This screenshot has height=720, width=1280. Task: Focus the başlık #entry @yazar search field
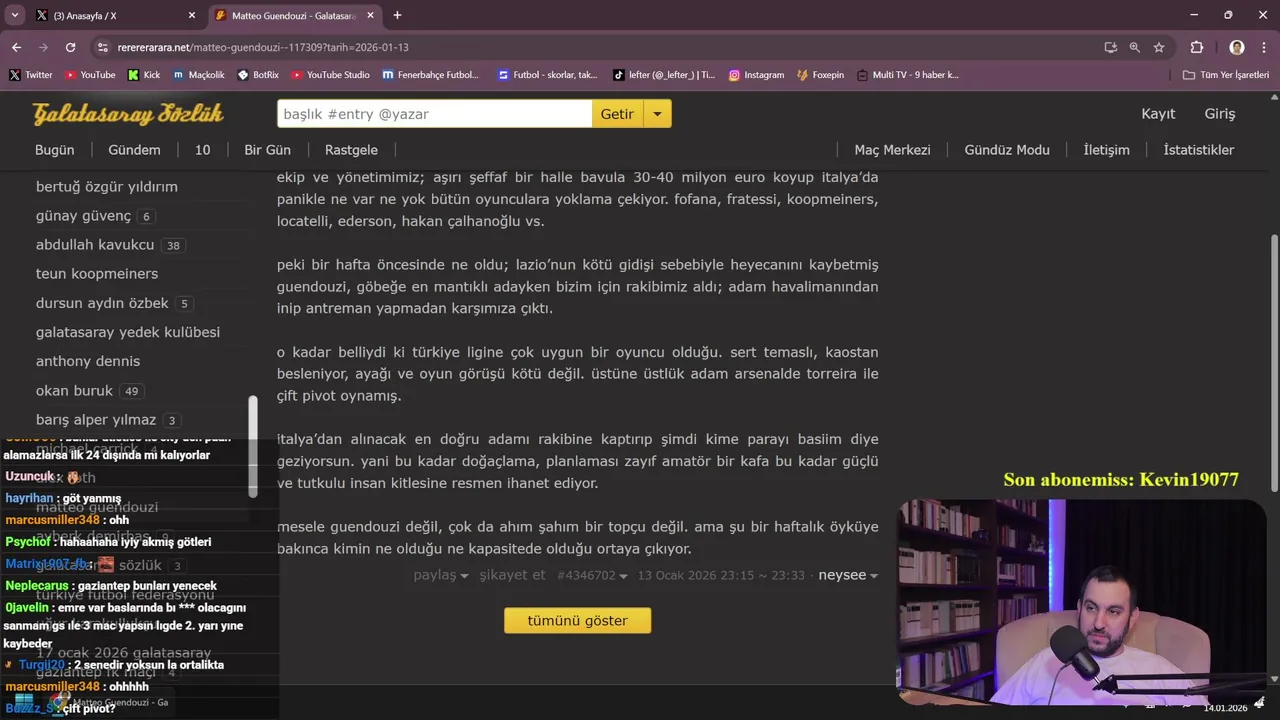(434, 114)
